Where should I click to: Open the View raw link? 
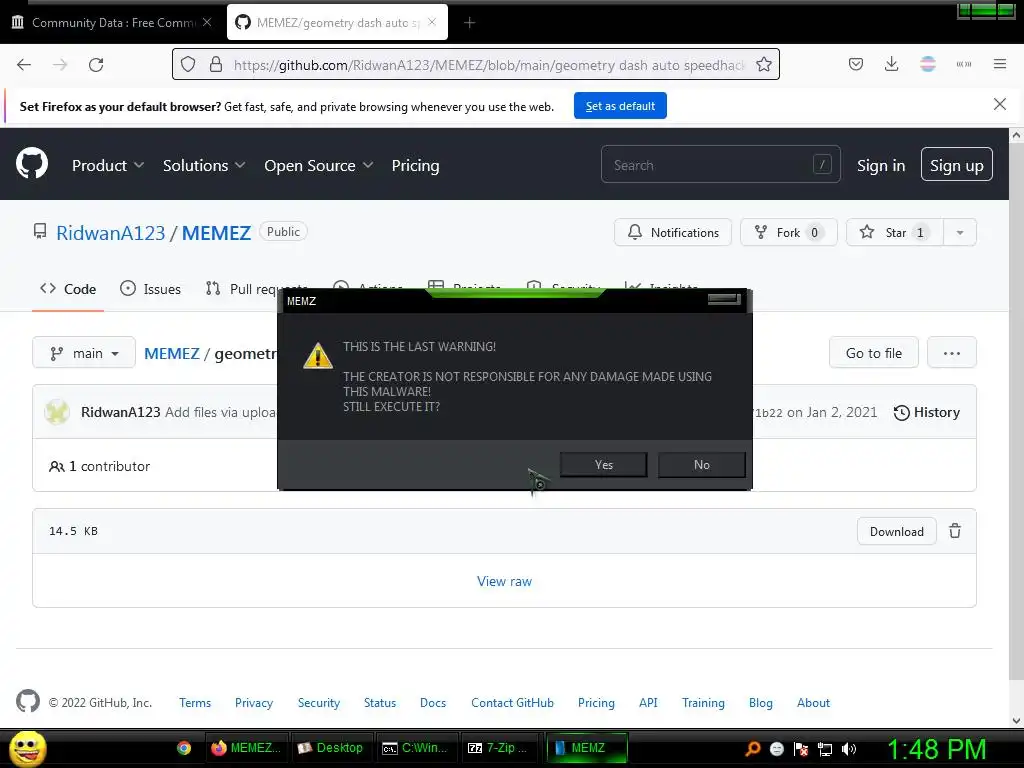(504, 581)
